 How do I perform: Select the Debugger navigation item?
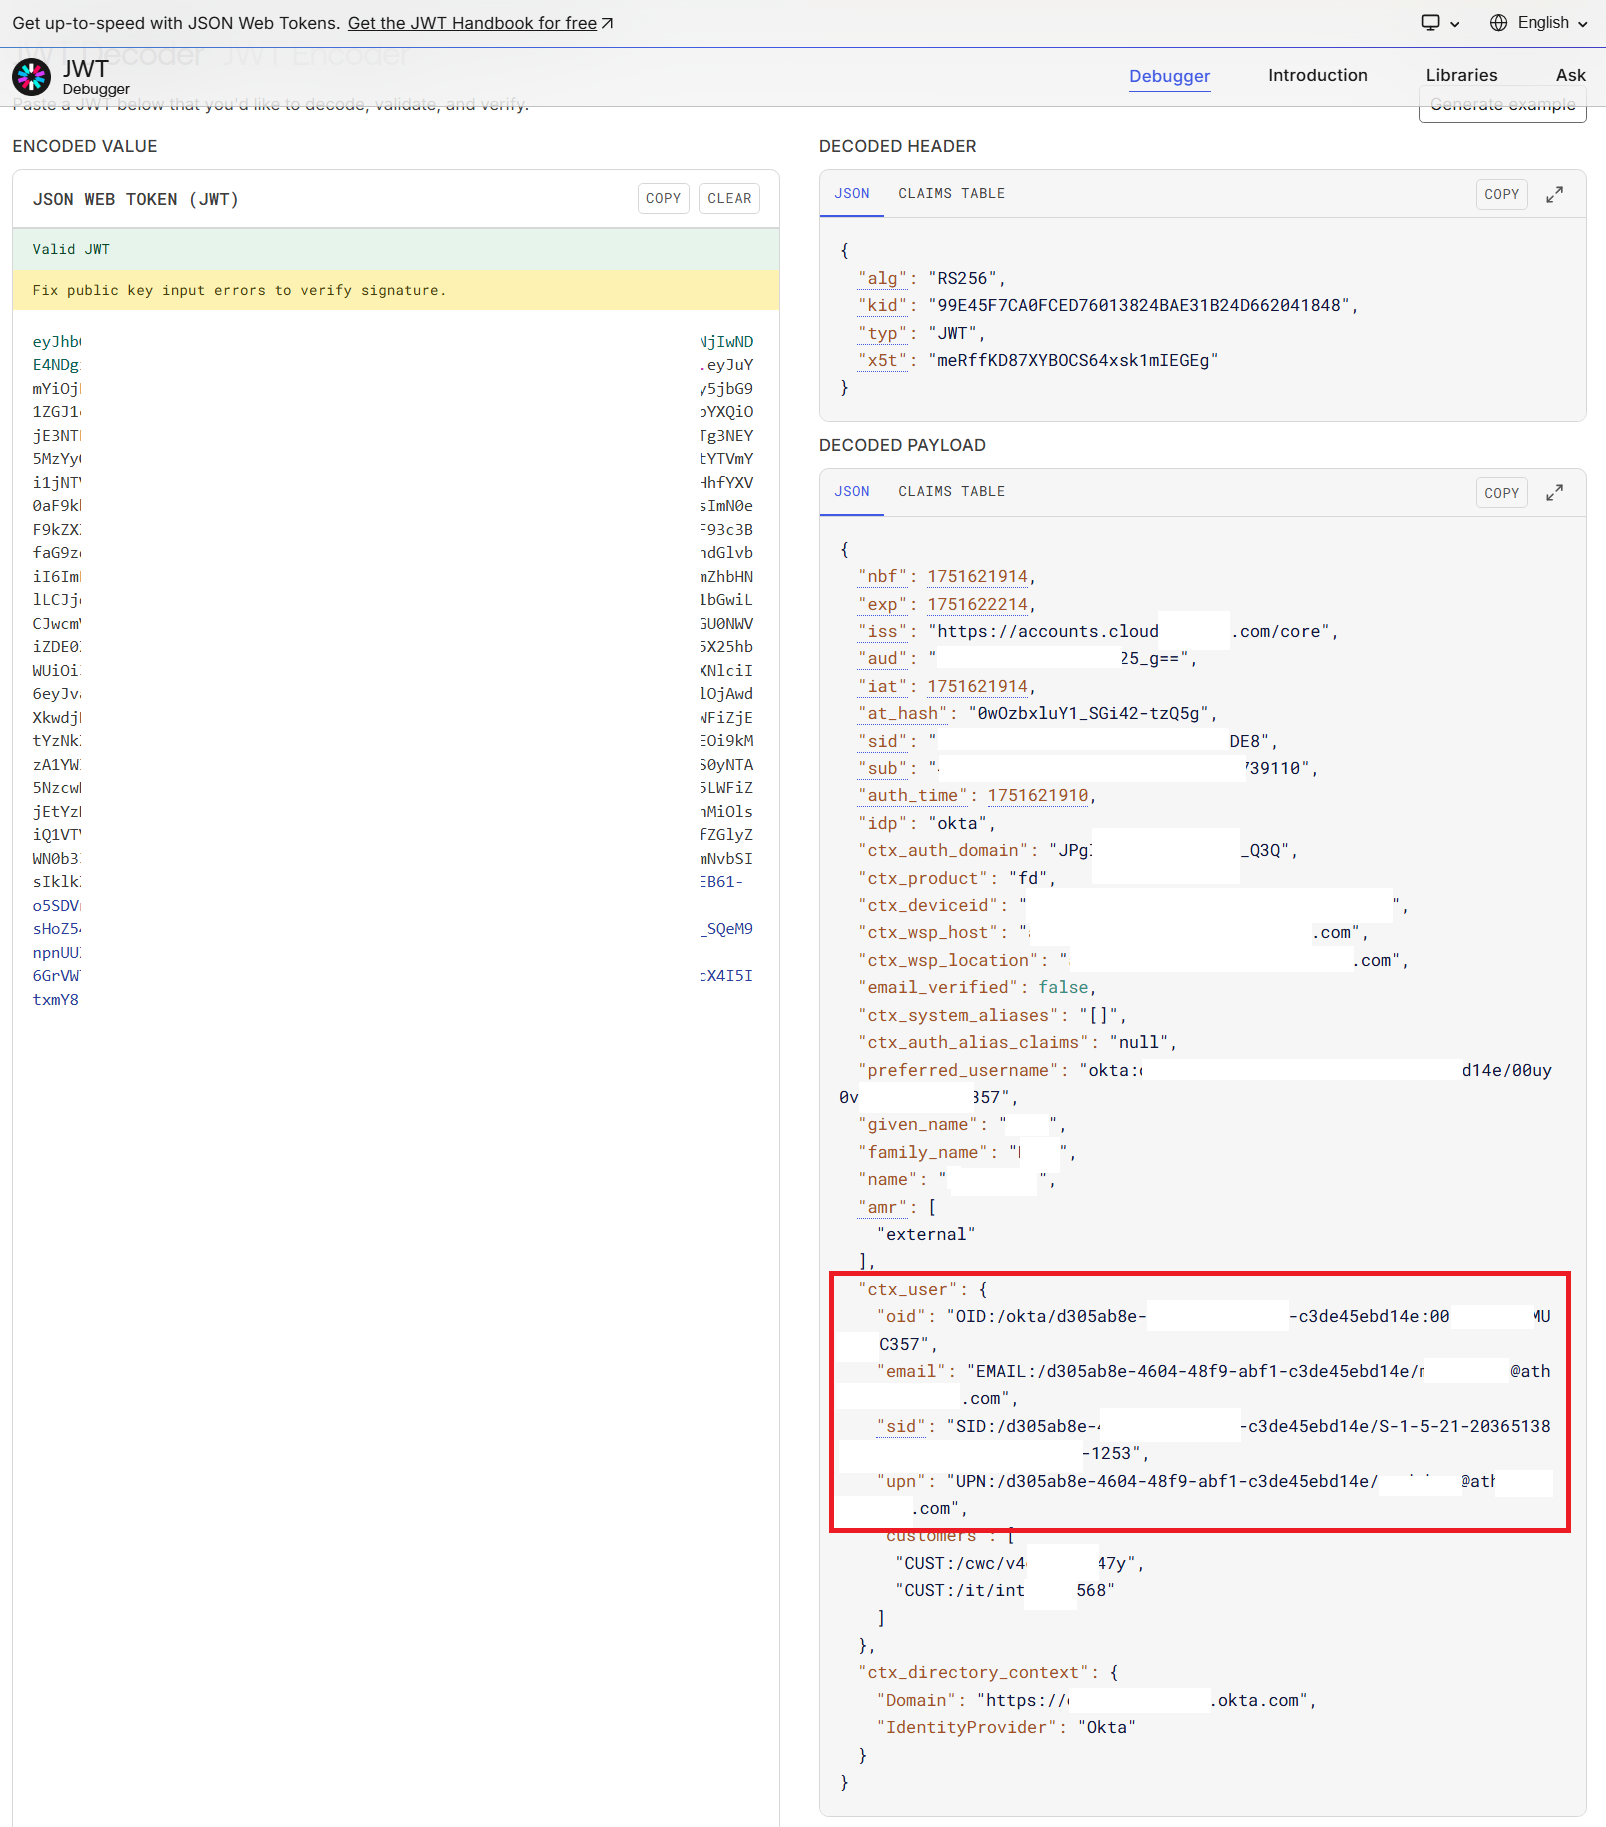coord(1169,75)
